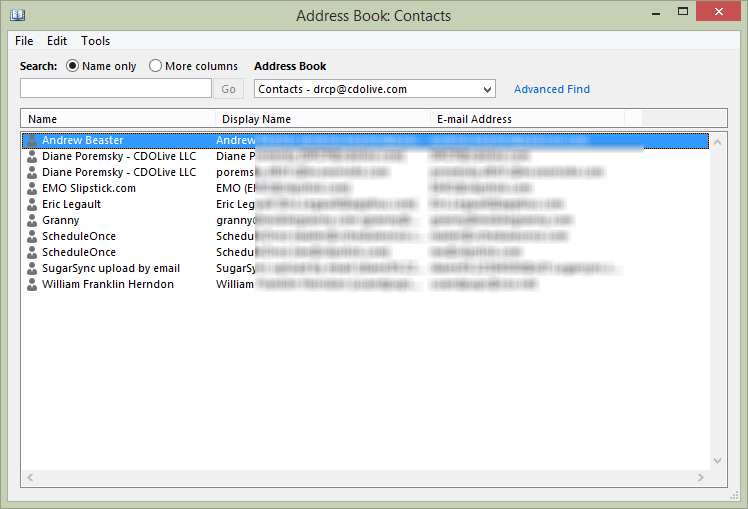Open the File menu
The image size is (748, 509).
pos(24,41)
